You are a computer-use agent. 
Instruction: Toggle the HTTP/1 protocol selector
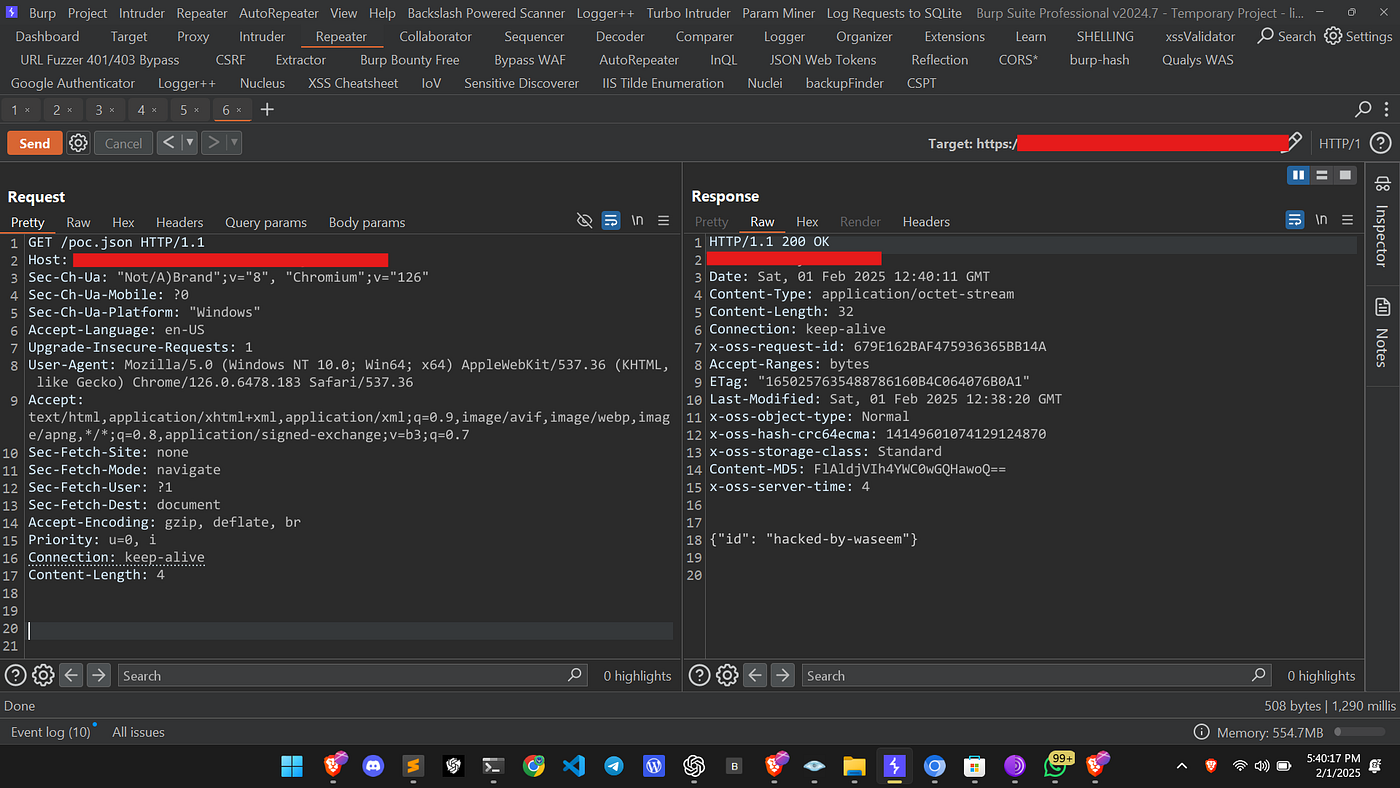(x=1340, y=143)
